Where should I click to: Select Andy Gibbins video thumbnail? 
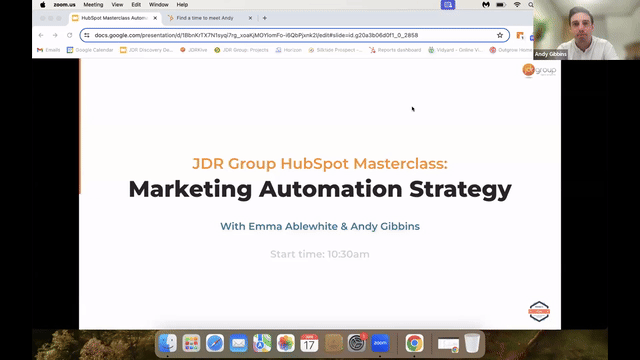click(x=586, y=30)
